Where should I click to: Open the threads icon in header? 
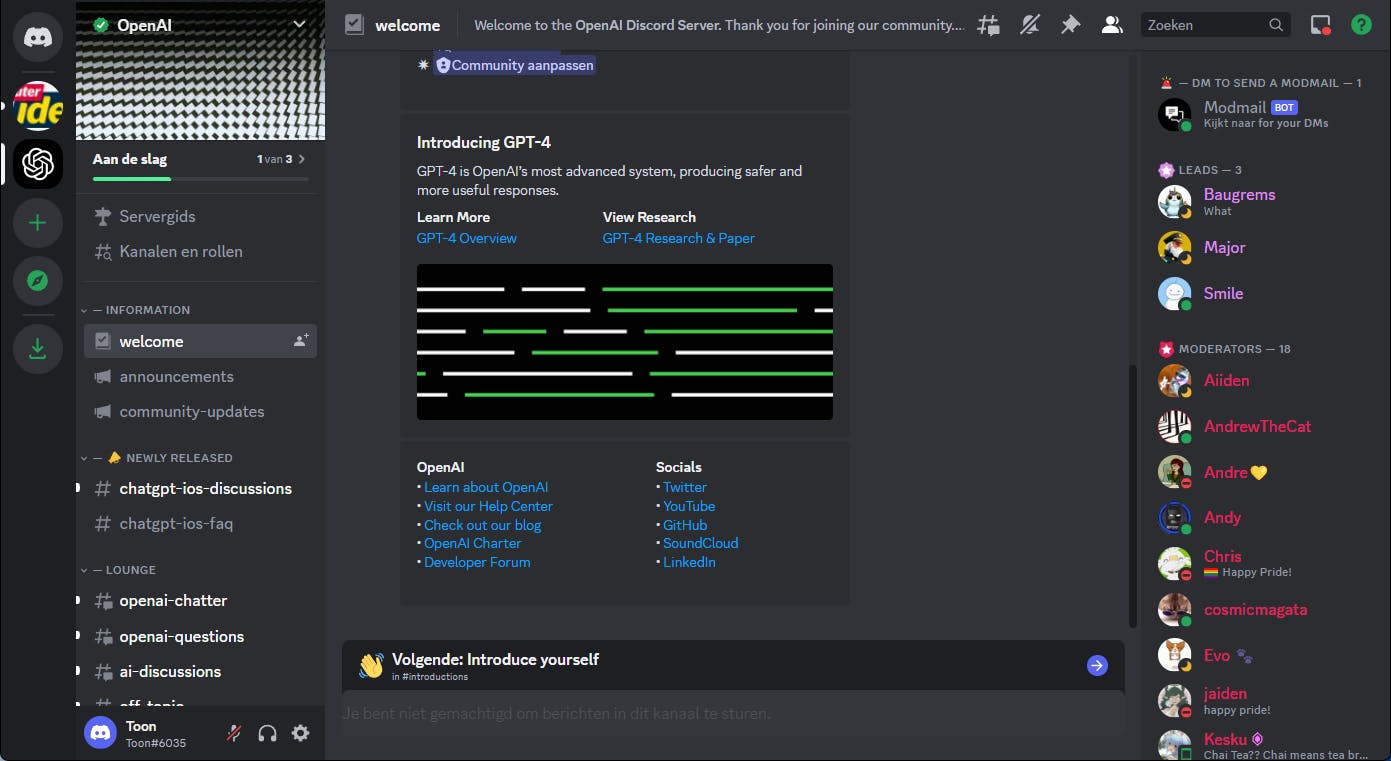[x=988, y=25]
